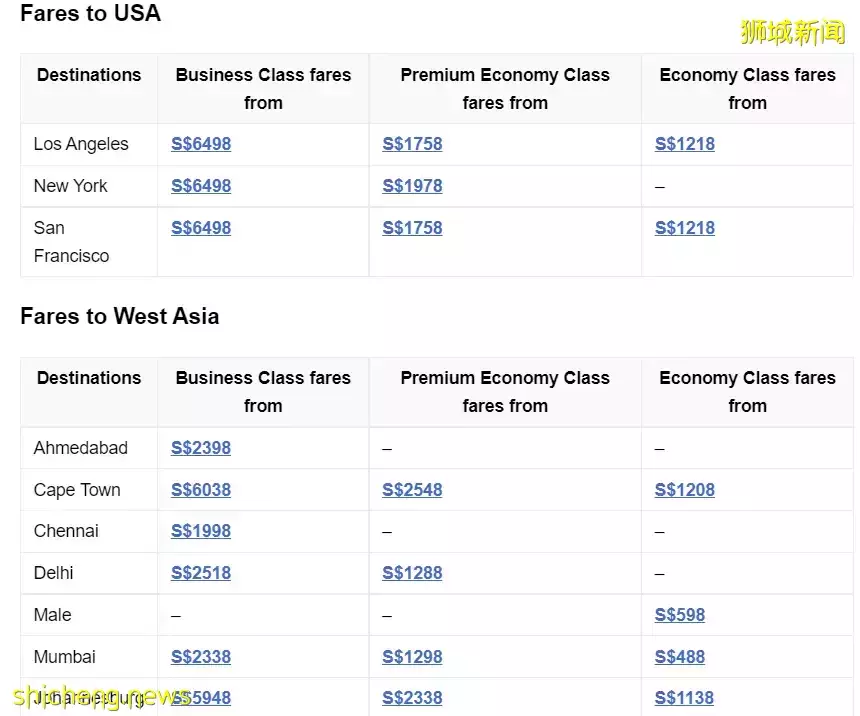Select Los Angeles Economy fare S$1218
Viewport: 860px width, 716px height.
click(x=685, y=144)
